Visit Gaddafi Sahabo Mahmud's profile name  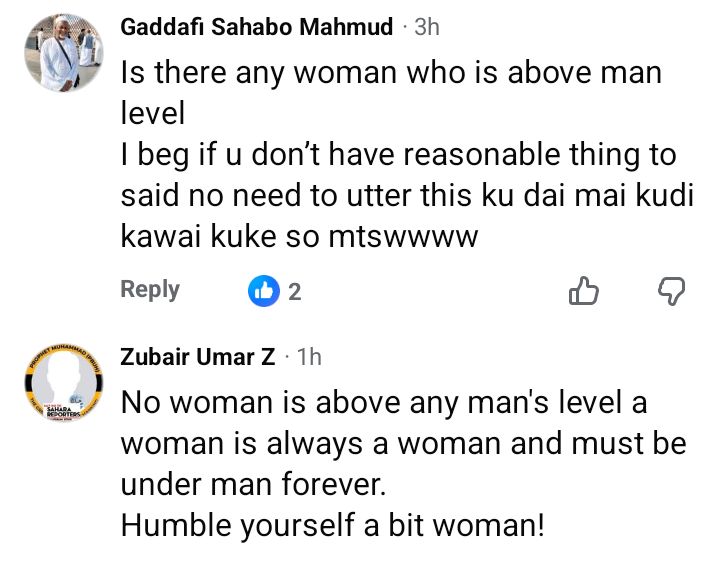[256, 27]
